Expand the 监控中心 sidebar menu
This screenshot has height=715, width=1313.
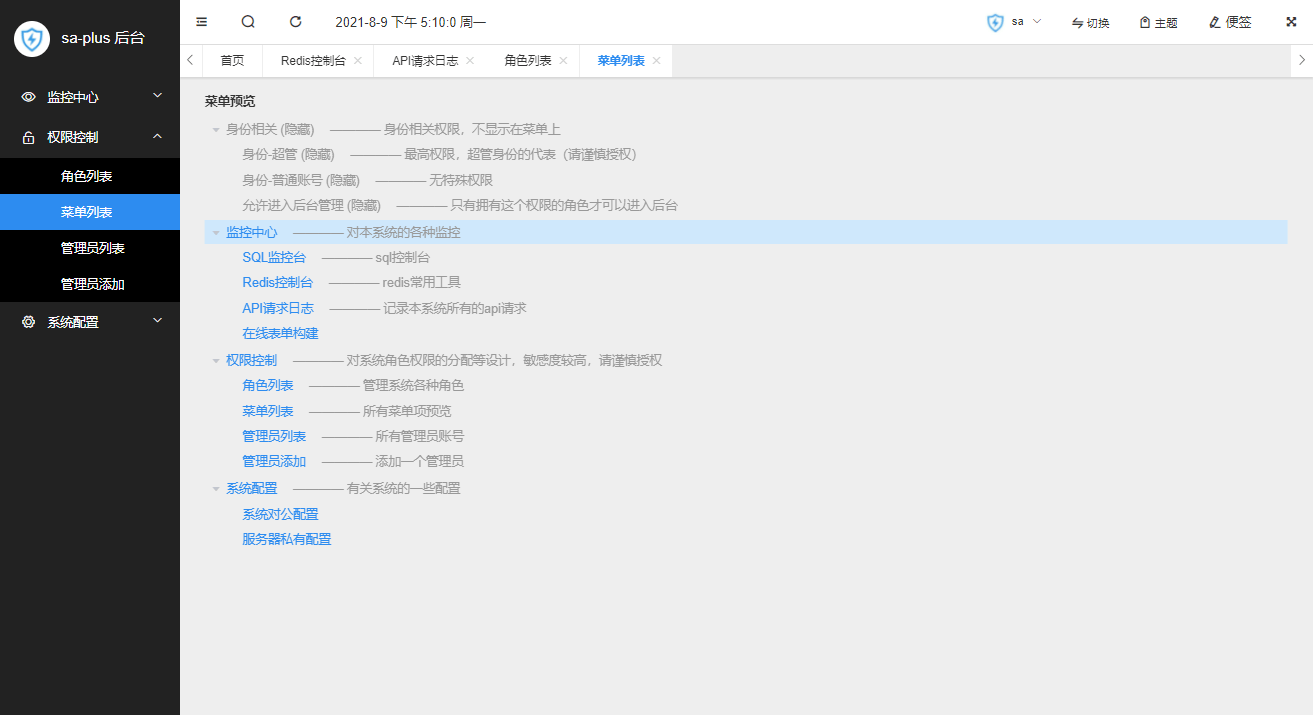point(90,97)
